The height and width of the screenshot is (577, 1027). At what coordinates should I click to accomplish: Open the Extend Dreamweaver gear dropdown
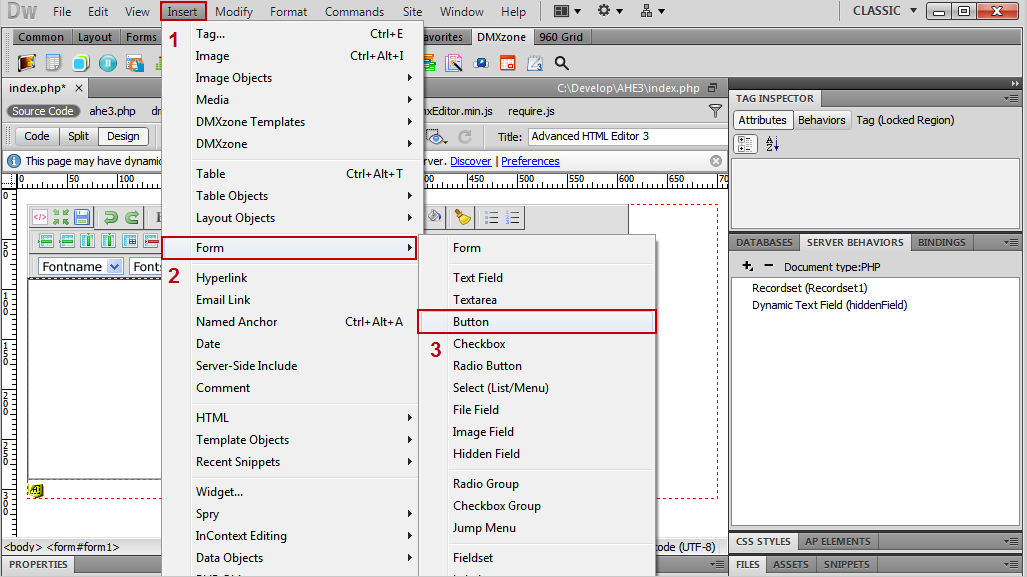(x=610, y=11)
